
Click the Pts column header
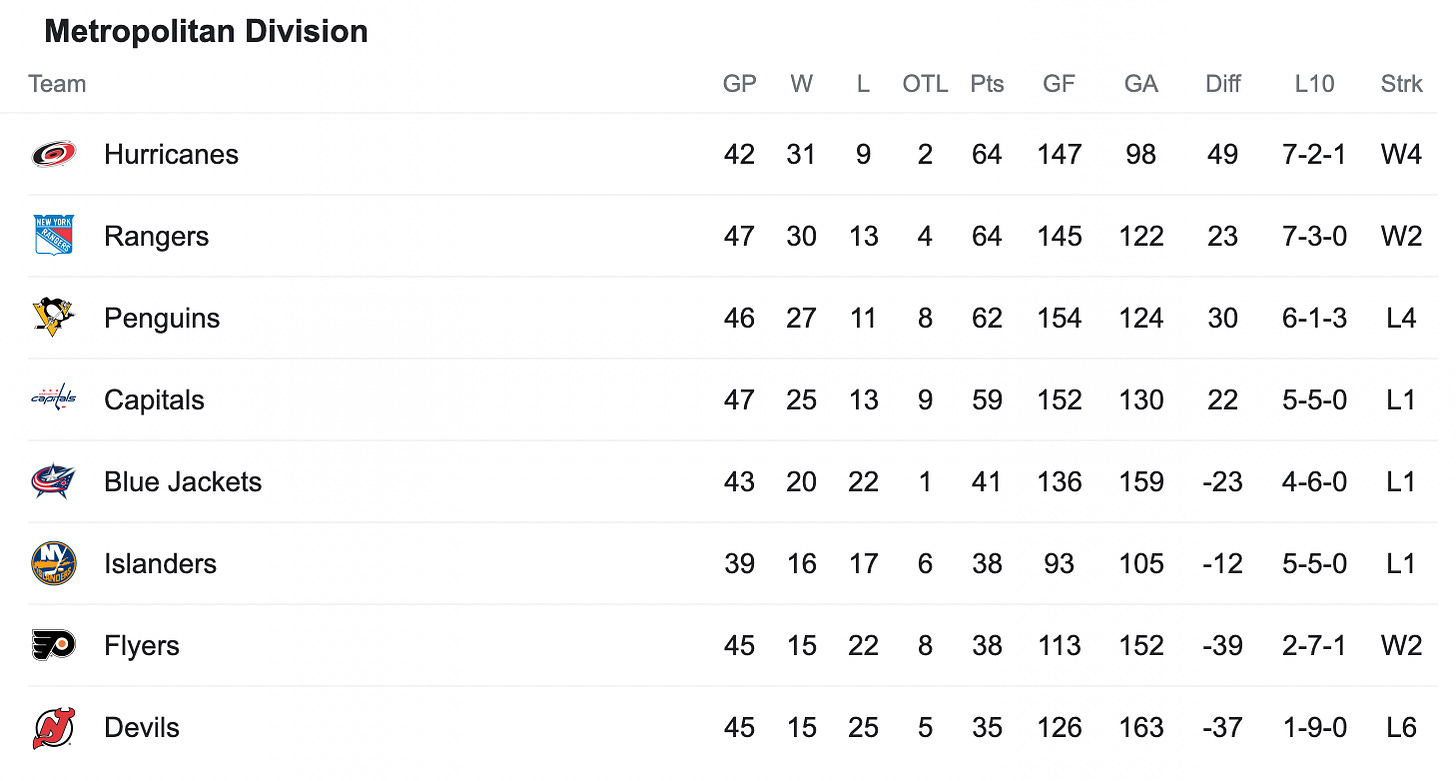[x=987, y=84]
